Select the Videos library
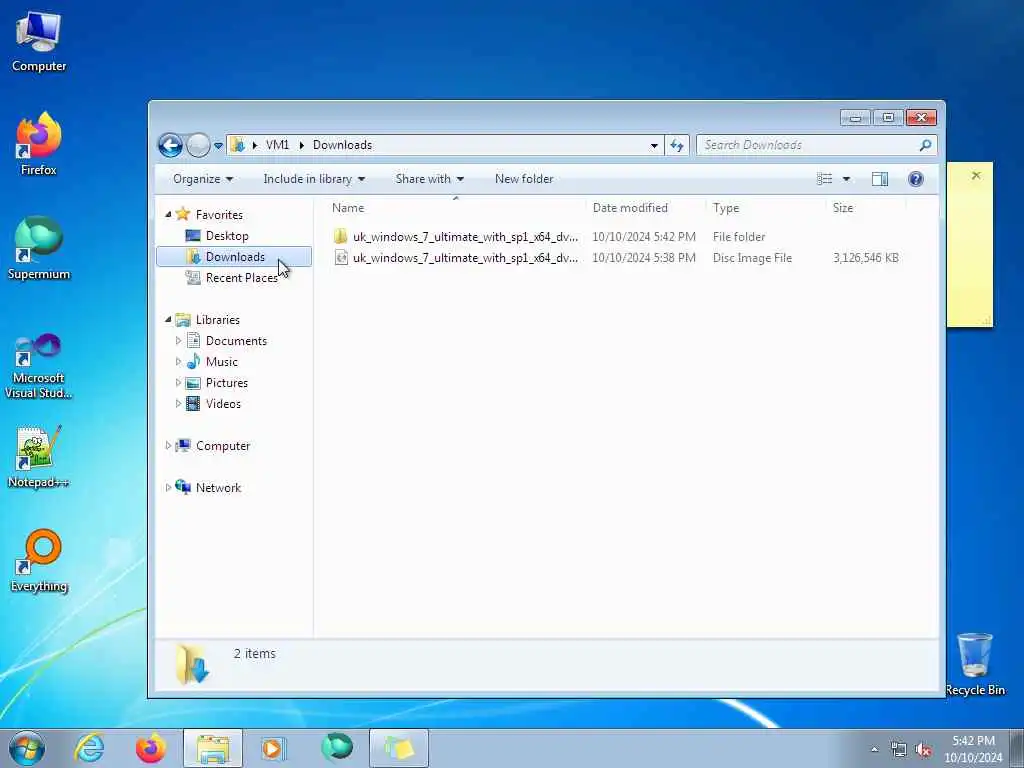1024x768 pixels. [x=223, y=404]
